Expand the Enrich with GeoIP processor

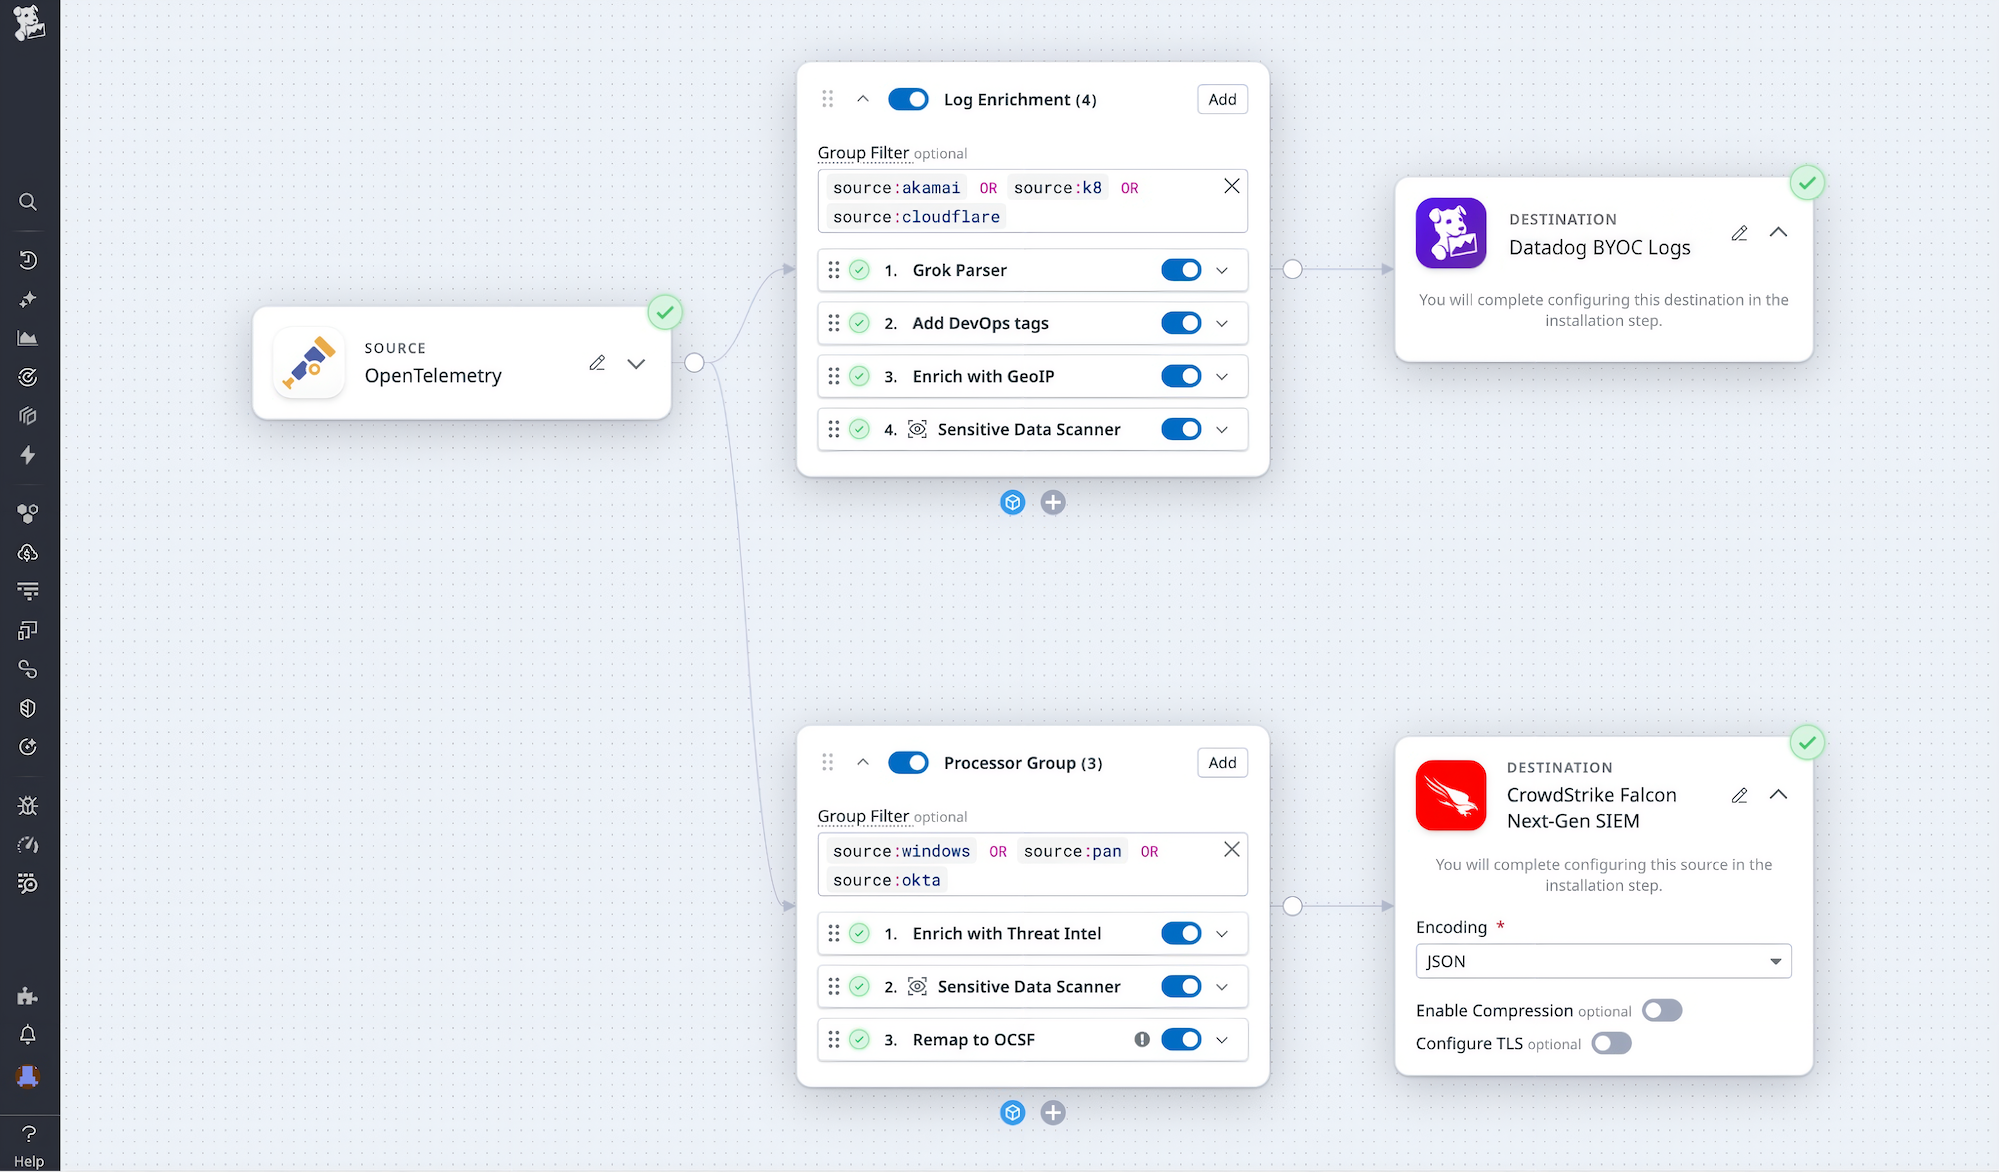coord(1221,376)
